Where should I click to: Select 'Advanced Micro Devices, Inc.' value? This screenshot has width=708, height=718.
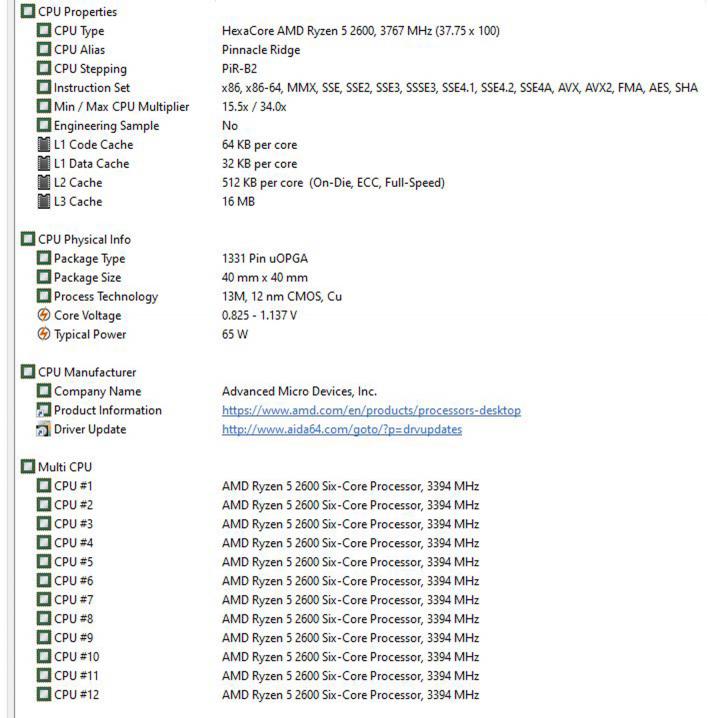(300, 391)
